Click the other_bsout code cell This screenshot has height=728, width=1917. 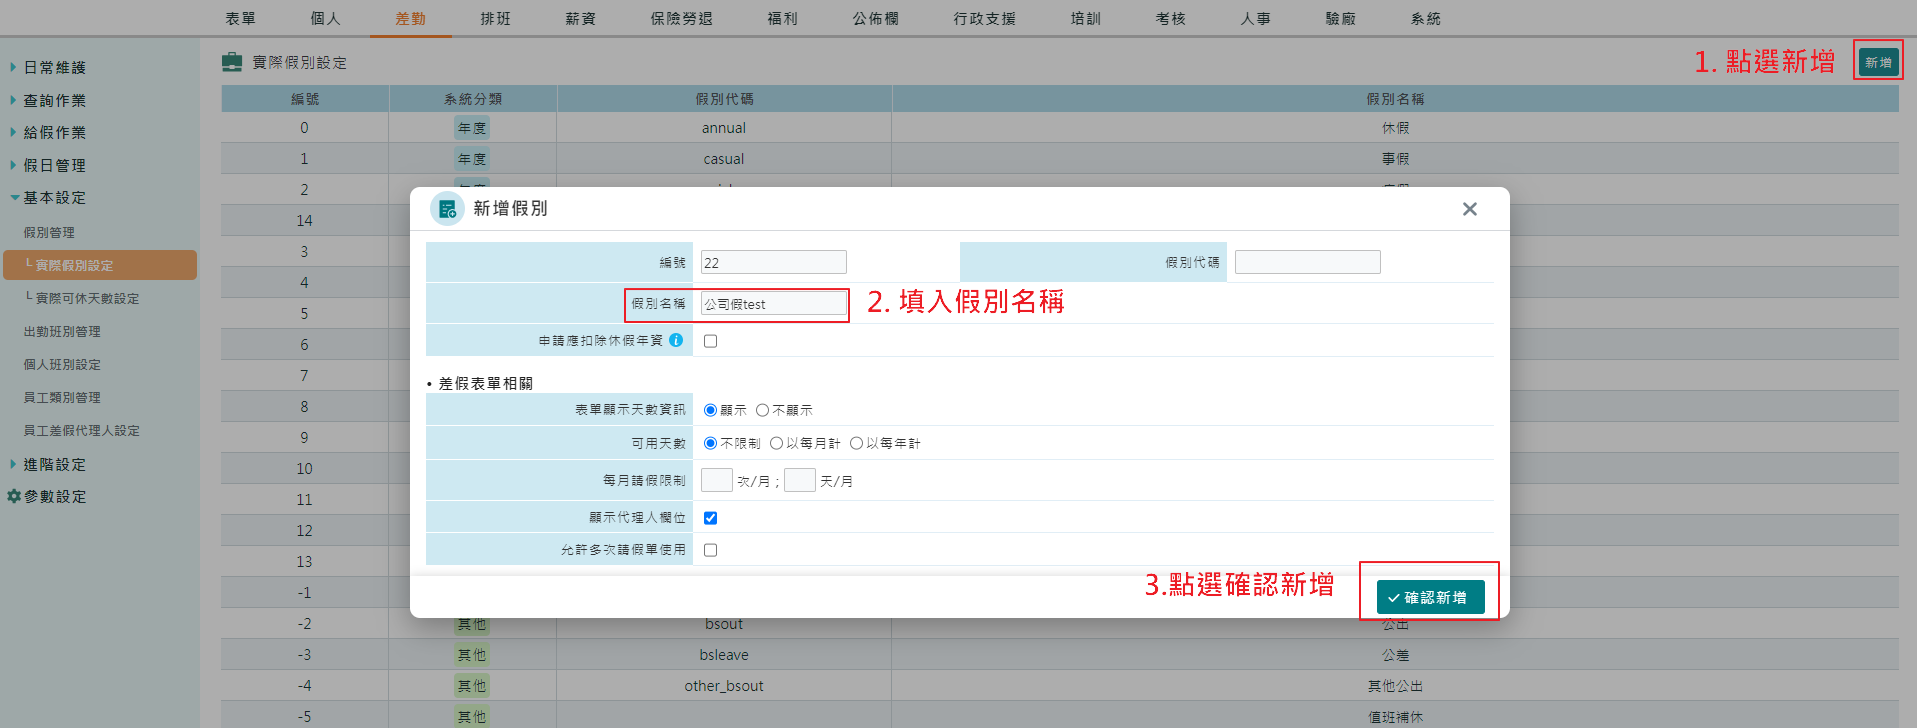pyautogui.click(x=724, y=686)
